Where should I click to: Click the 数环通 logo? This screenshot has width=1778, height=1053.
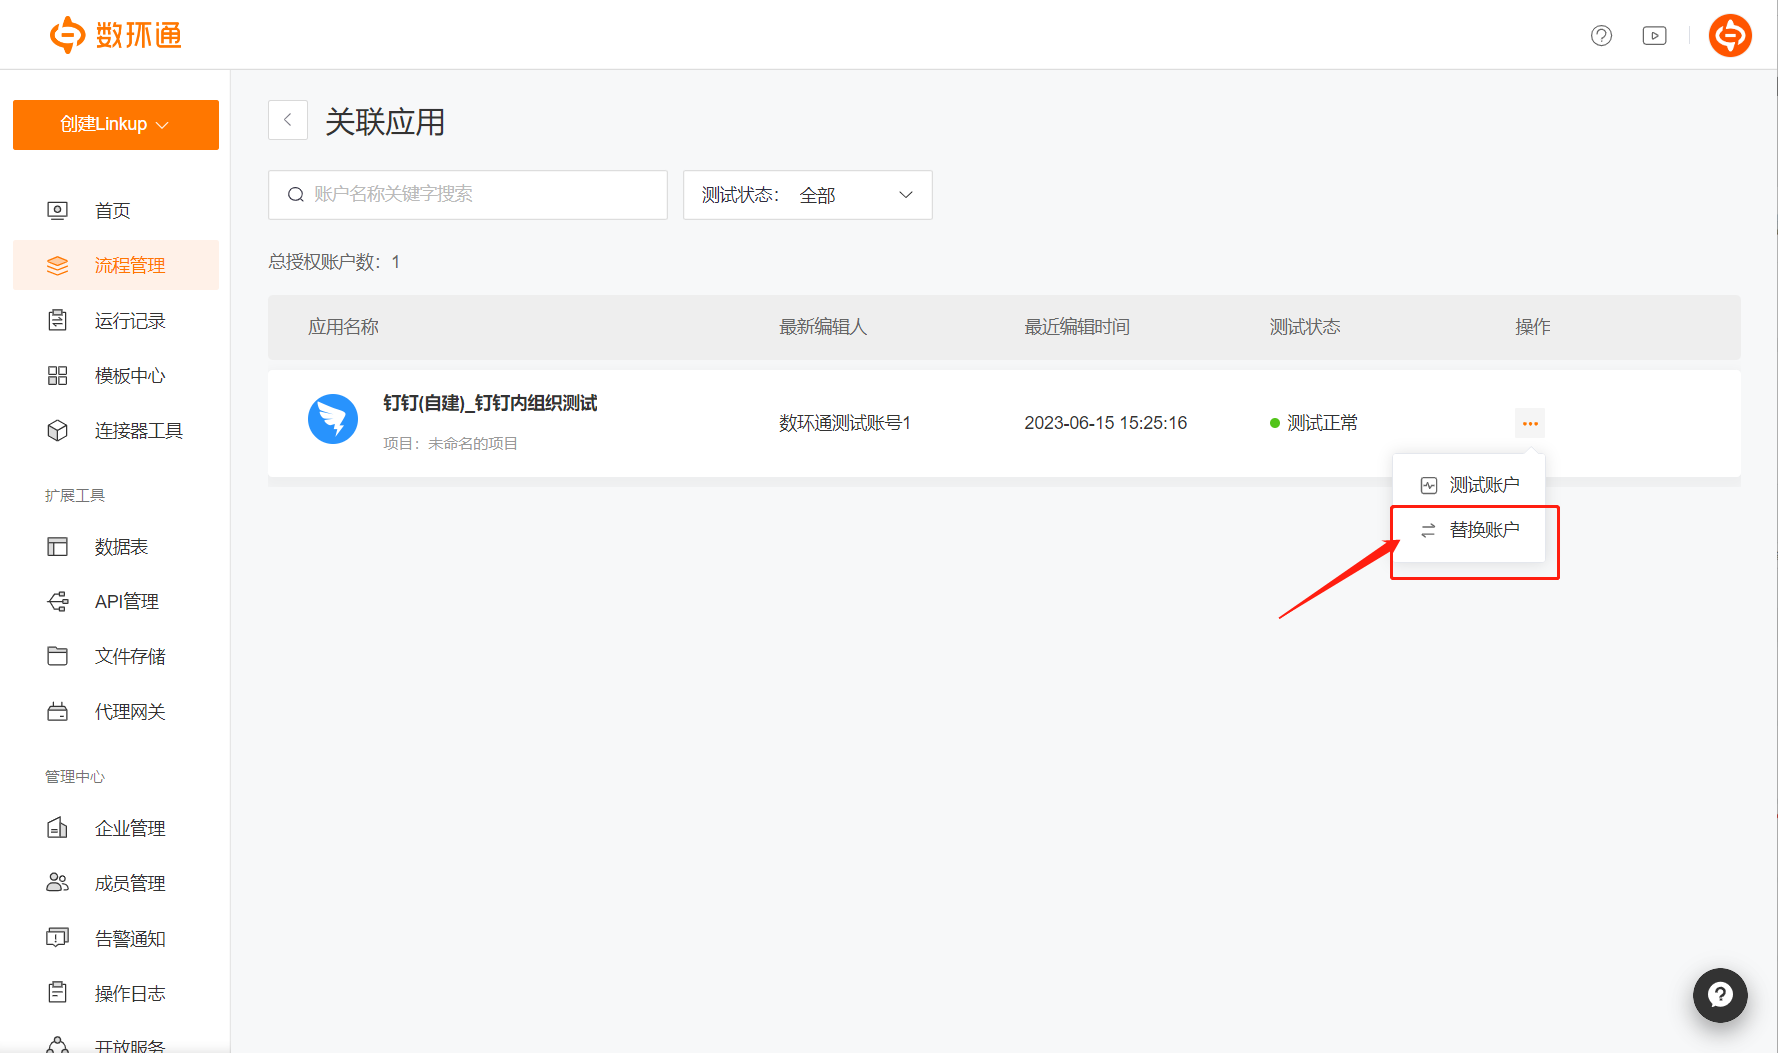point(116,35)
